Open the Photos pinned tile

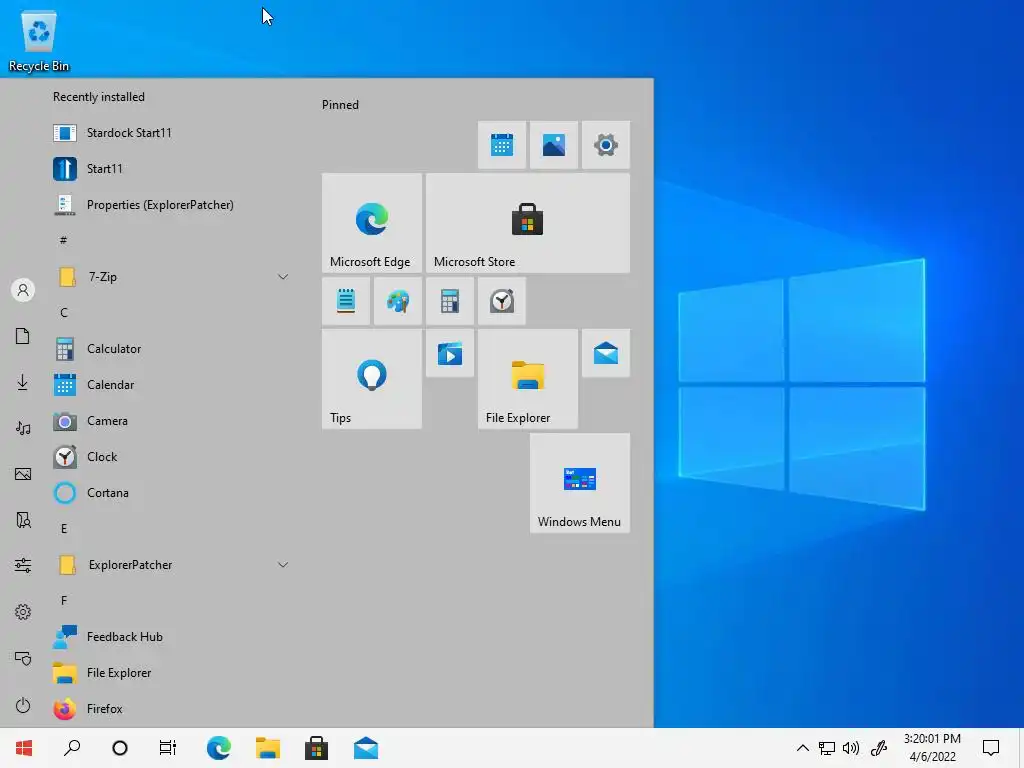(554, 145)
